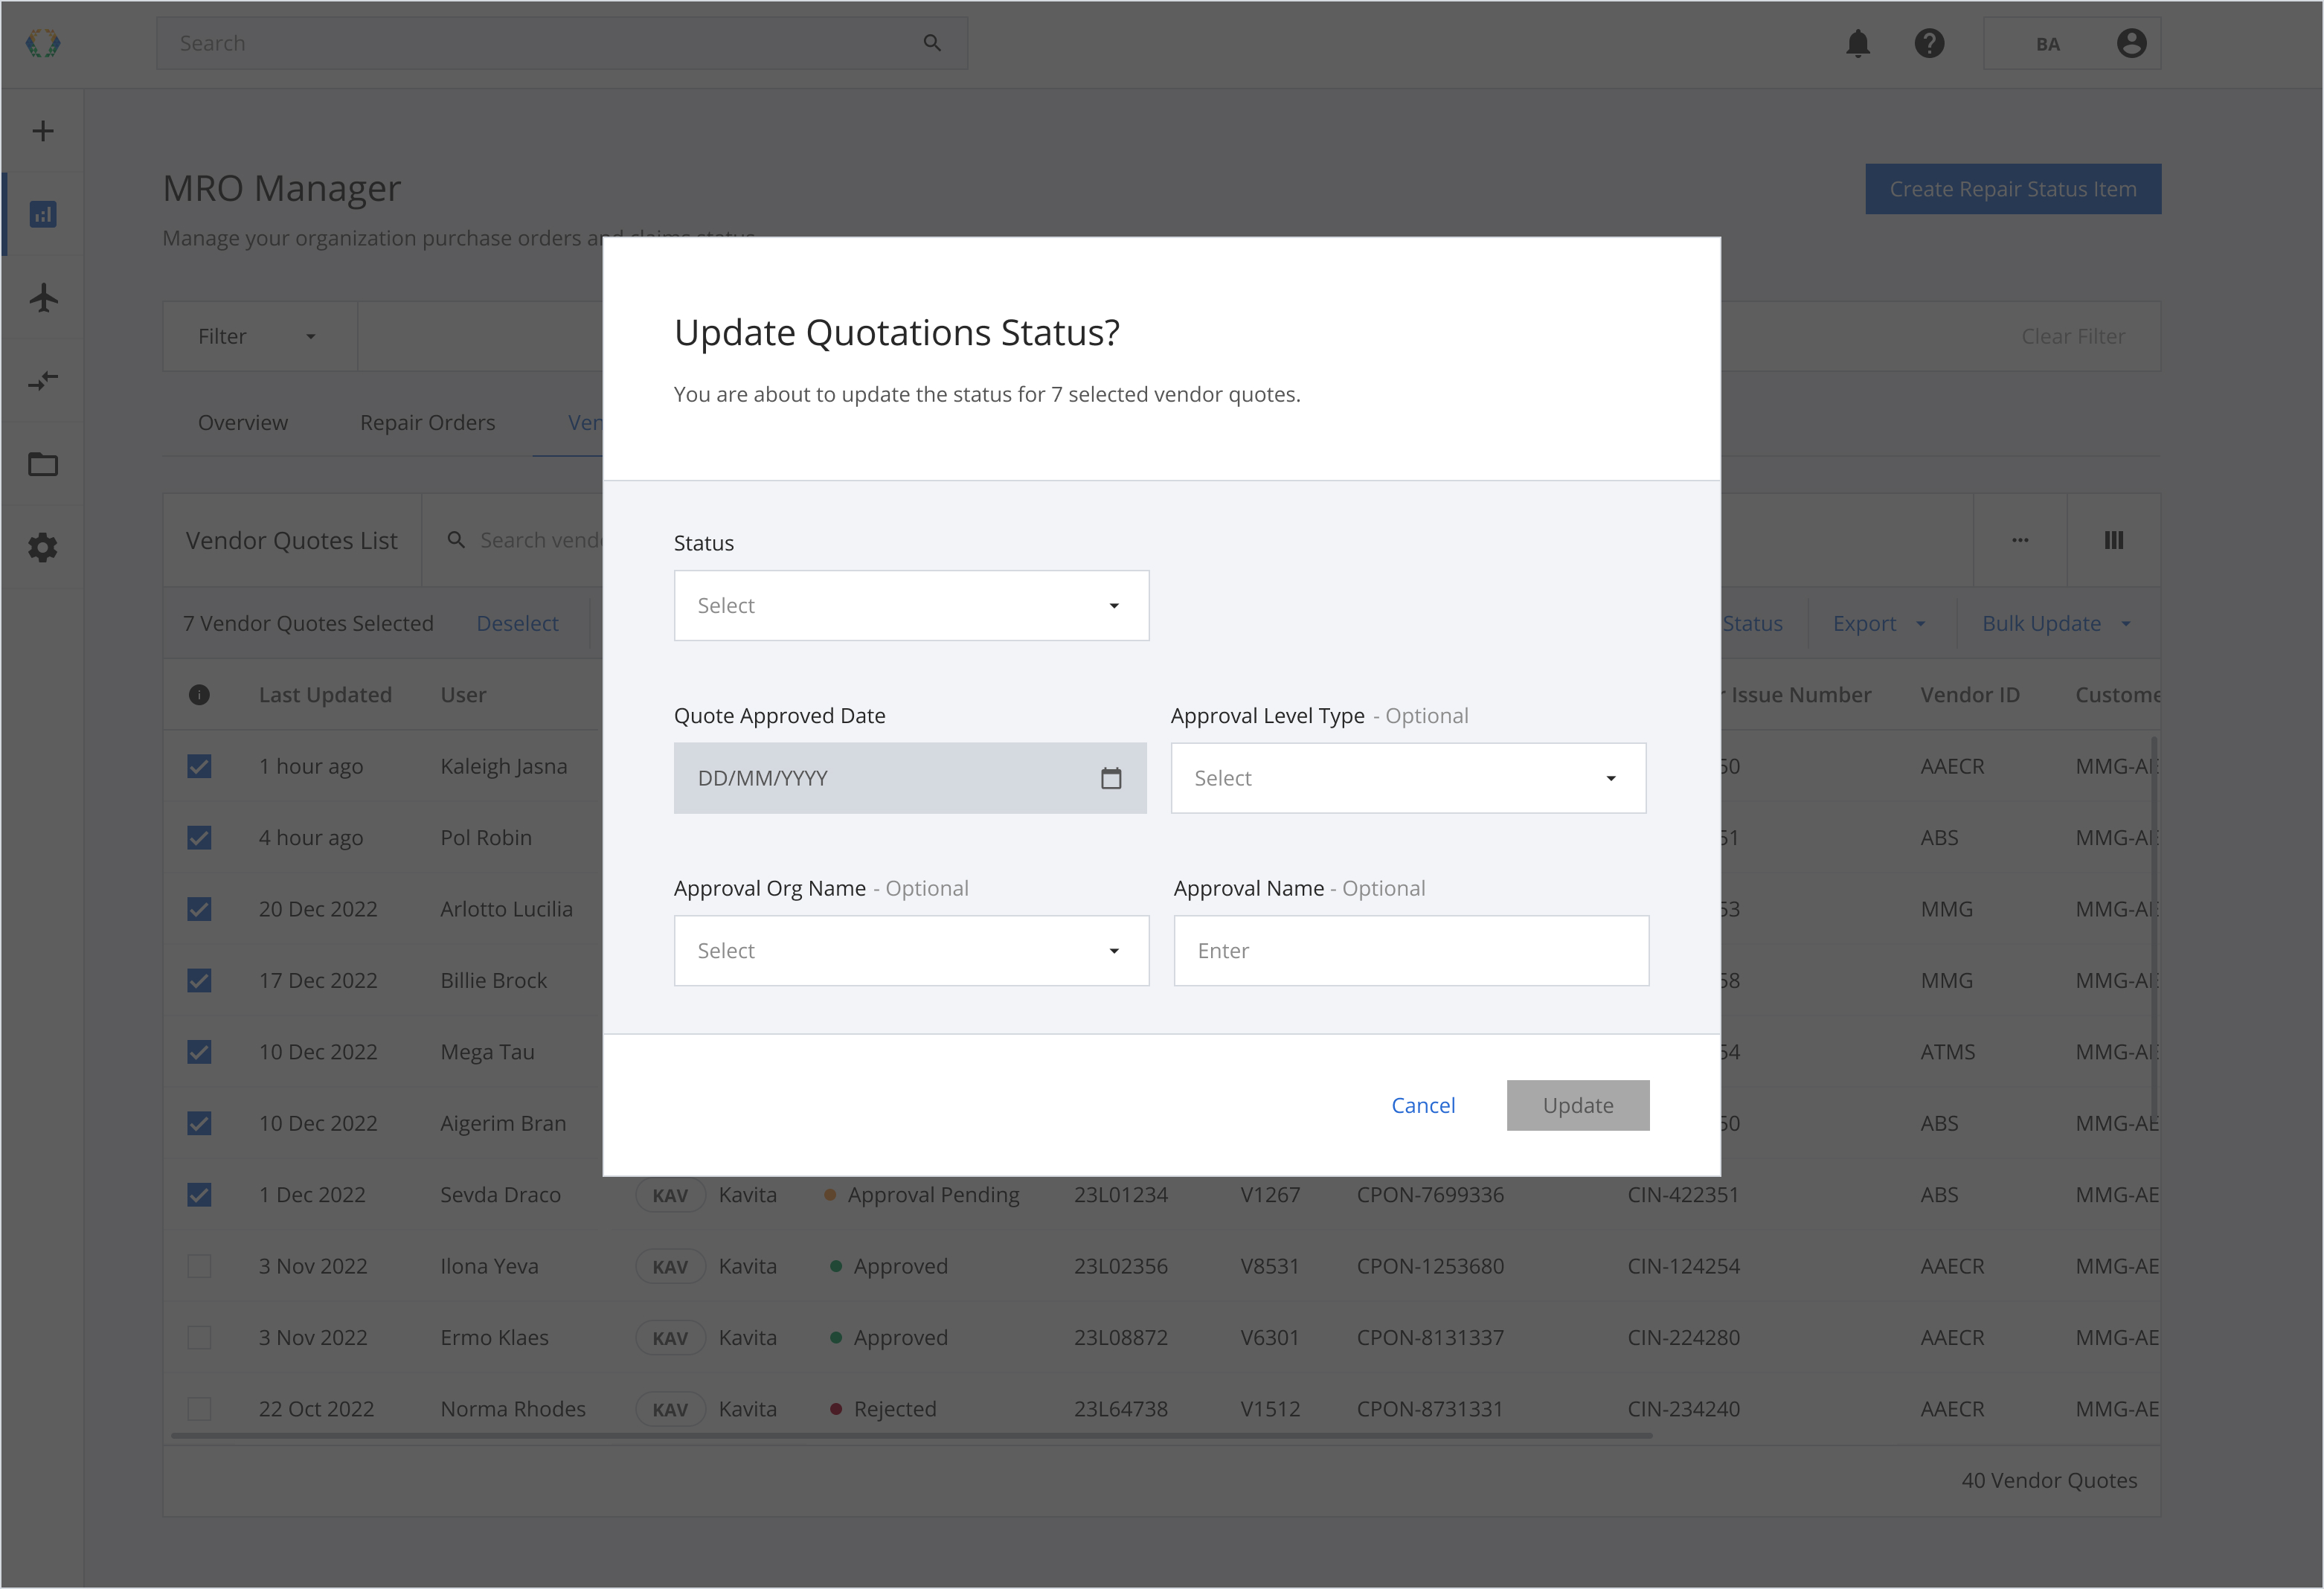Uncheck the Kaleigh Jasna row checkbox
The image size is (2324, 1589).
199,766
